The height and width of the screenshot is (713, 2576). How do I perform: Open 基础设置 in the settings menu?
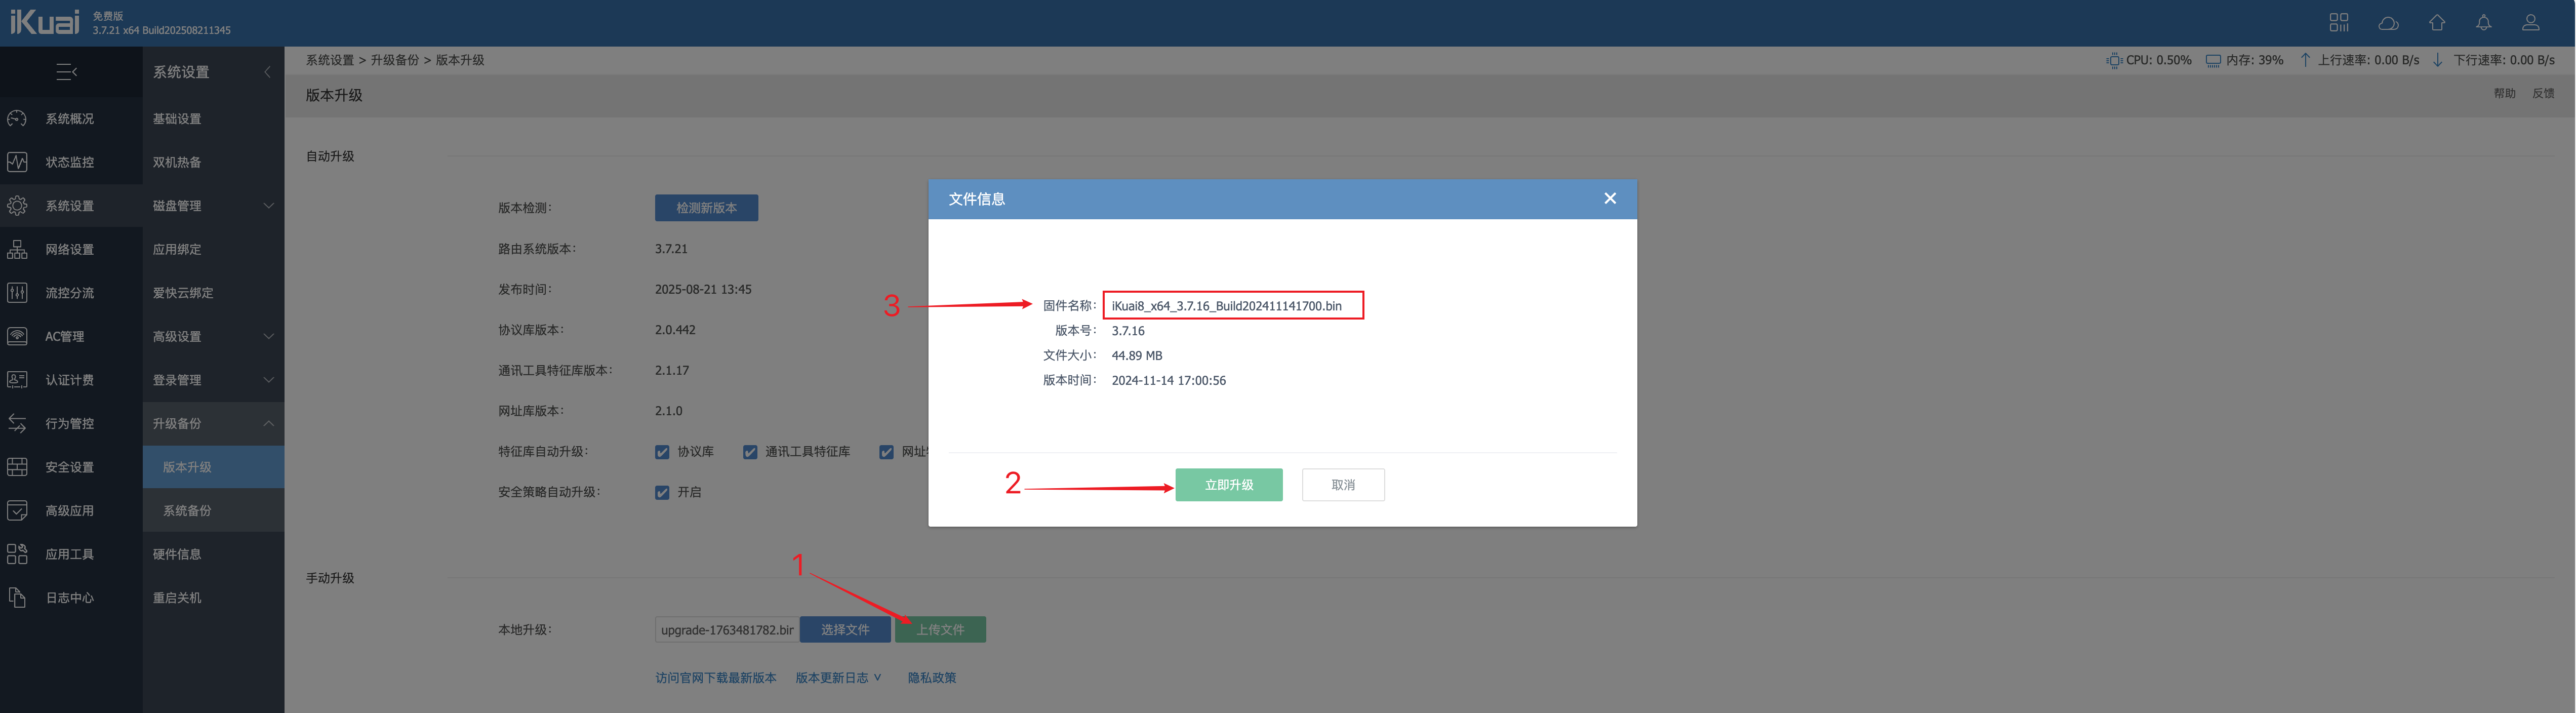[x=177, y=119]
